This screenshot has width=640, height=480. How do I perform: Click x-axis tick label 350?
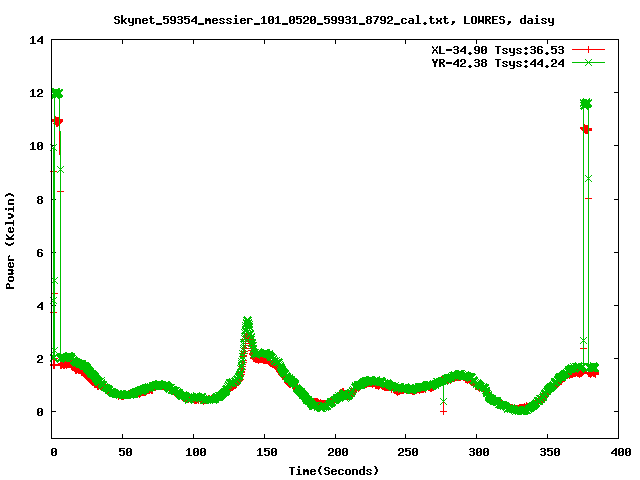click(550, 452)
